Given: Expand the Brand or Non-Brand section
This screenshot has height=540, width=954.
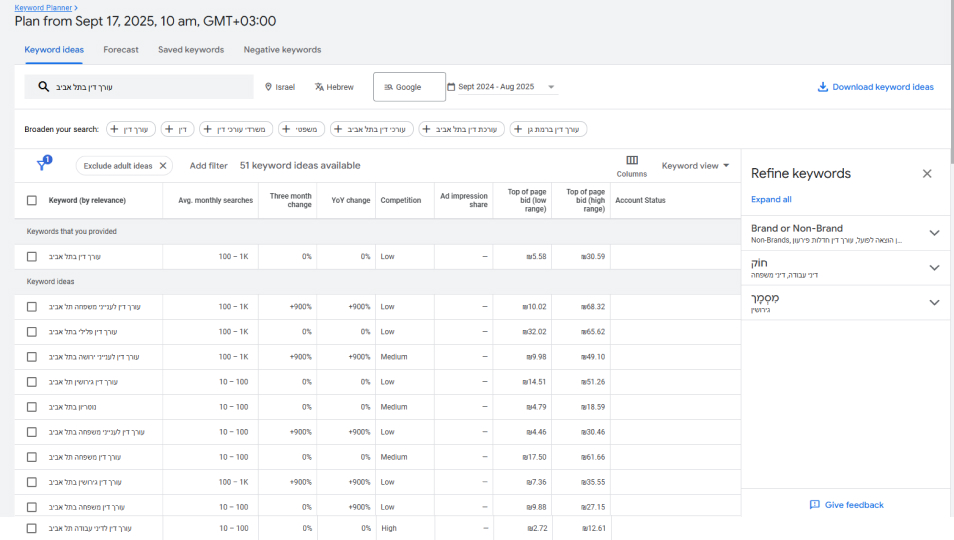Looking at the screenshot, I should tap(934, 233).
